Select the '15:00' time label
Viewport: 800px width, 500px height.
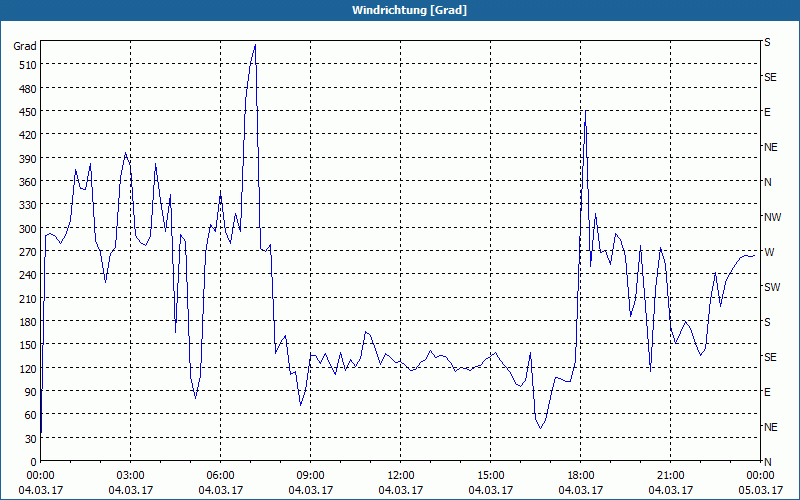490,476
